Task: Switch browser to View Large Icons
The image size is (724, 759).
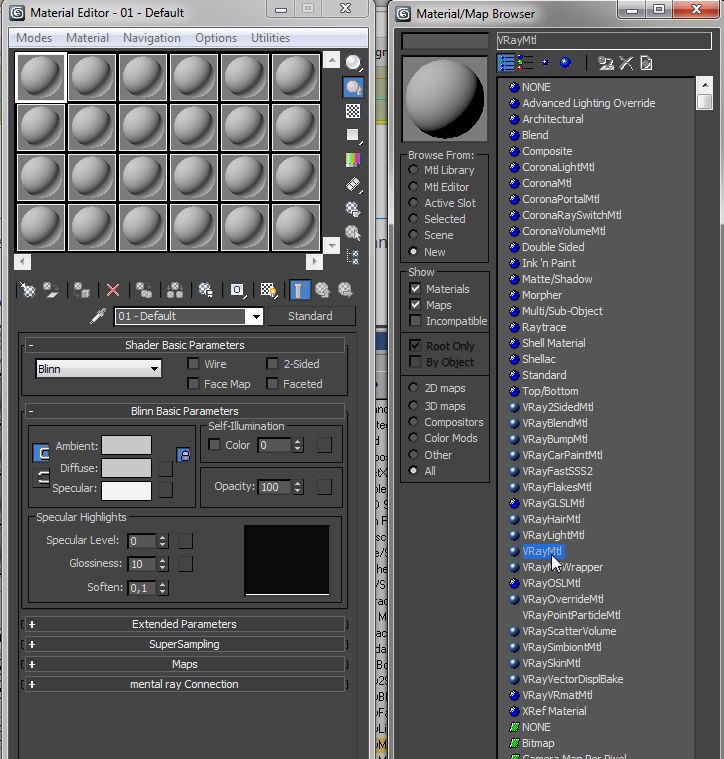Action: click(x=565, y=63)
